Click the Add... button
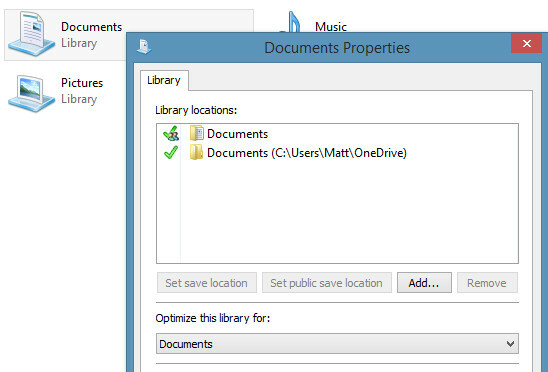The image size is (548, 372). point(424,283)
